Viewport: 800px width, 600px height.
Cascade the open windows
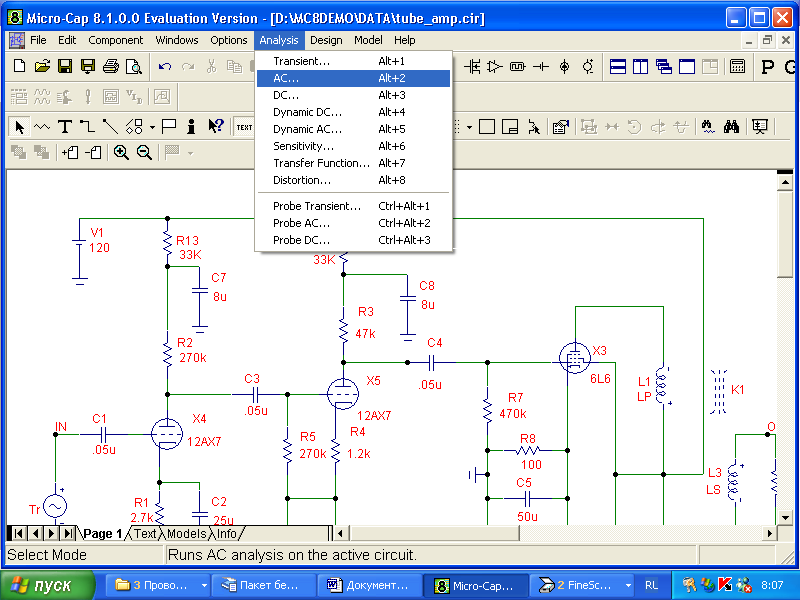tap(664, 66)
